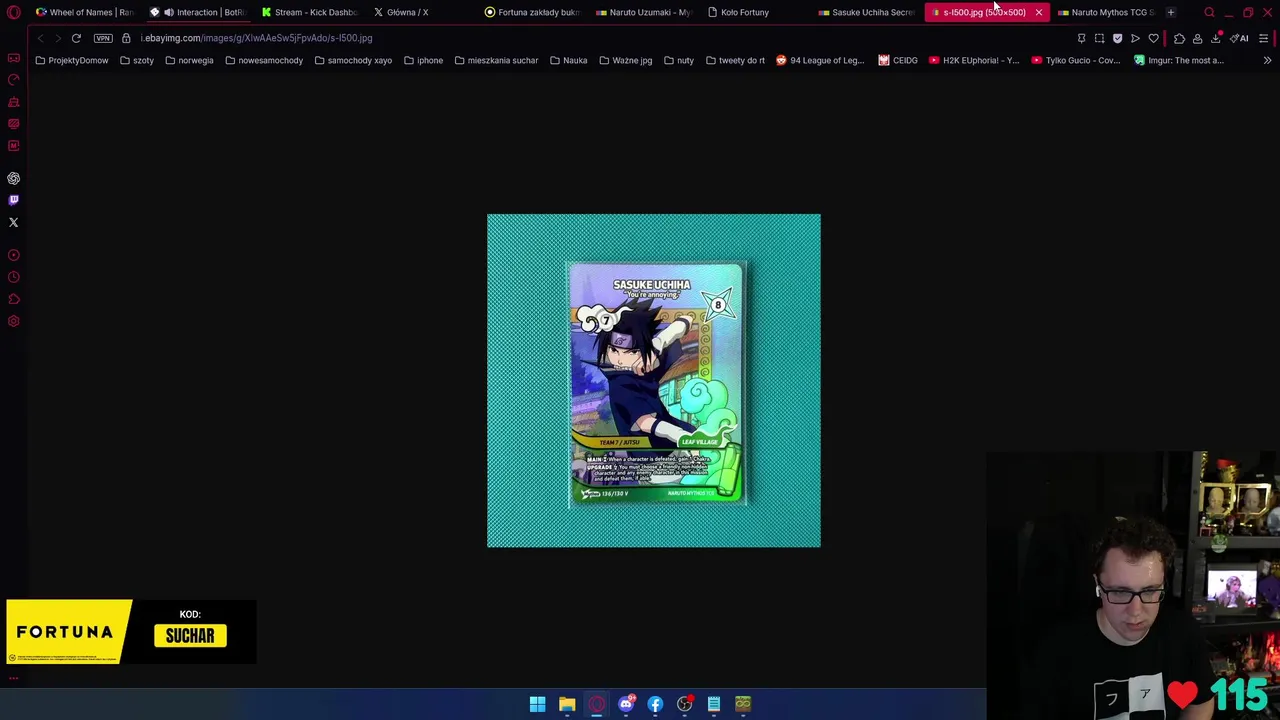
Task: Switch to Sasuke Uchiha Secret tab
Action: coord(868,12)
